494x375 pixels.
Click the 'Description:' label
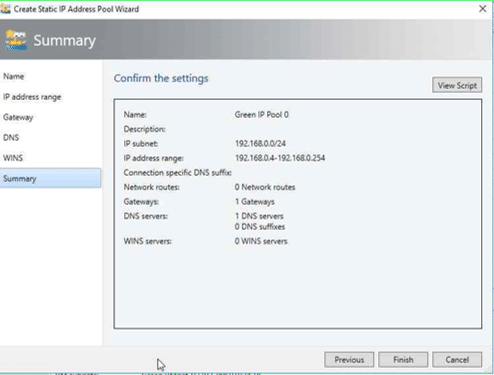click(144, 129)
